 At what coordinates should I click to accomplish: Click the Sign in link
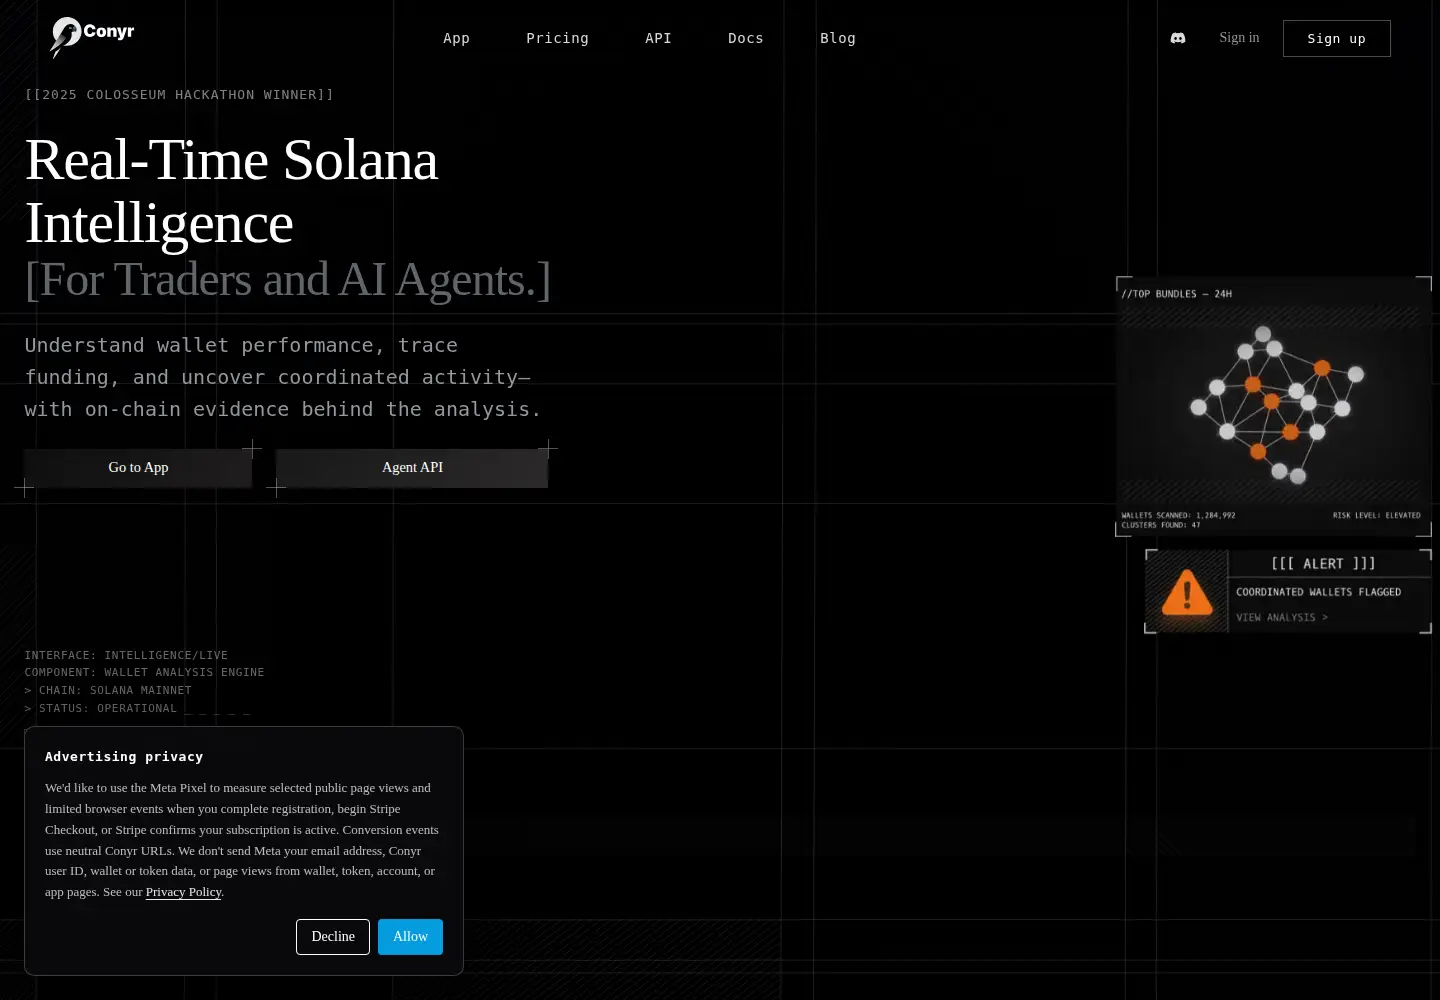pos(1239,38)
